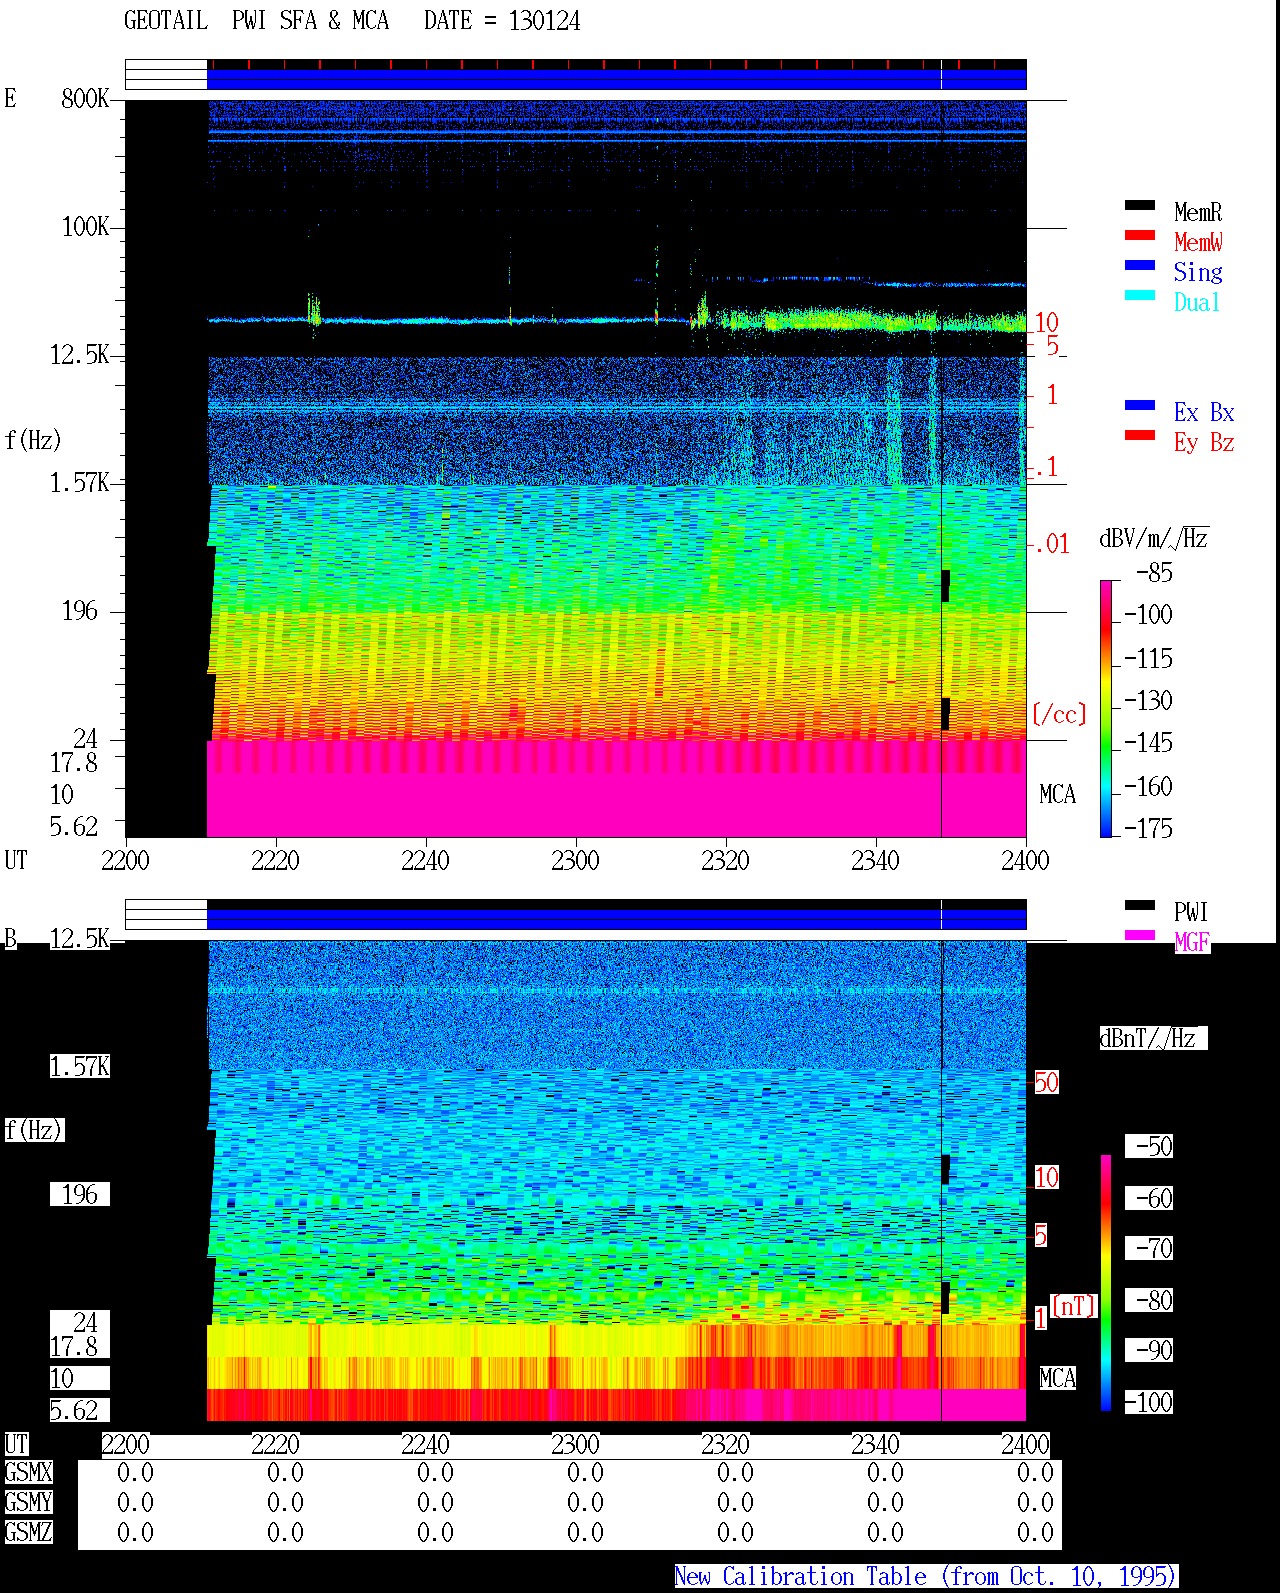Click the magenta MGF legend swatch
The image size is (1280, 1593).
(1140, 936)
